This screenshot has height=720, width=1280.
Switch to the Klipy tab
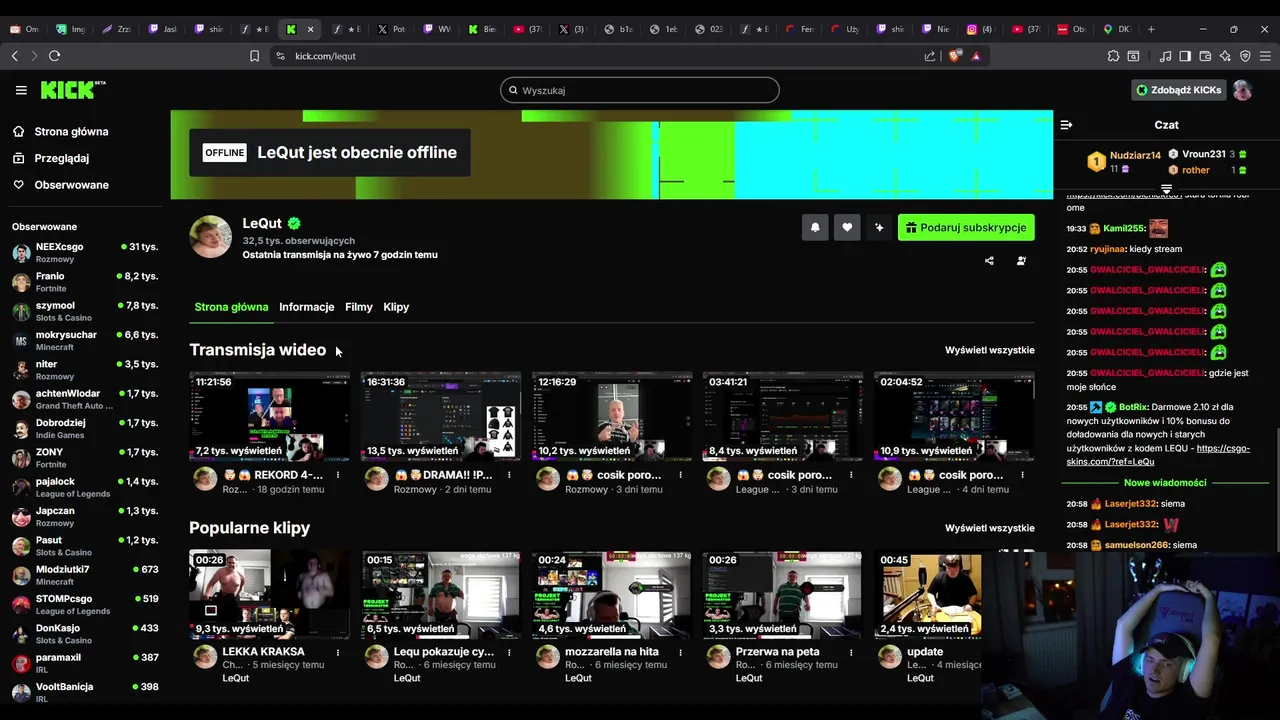pos(396,307)
